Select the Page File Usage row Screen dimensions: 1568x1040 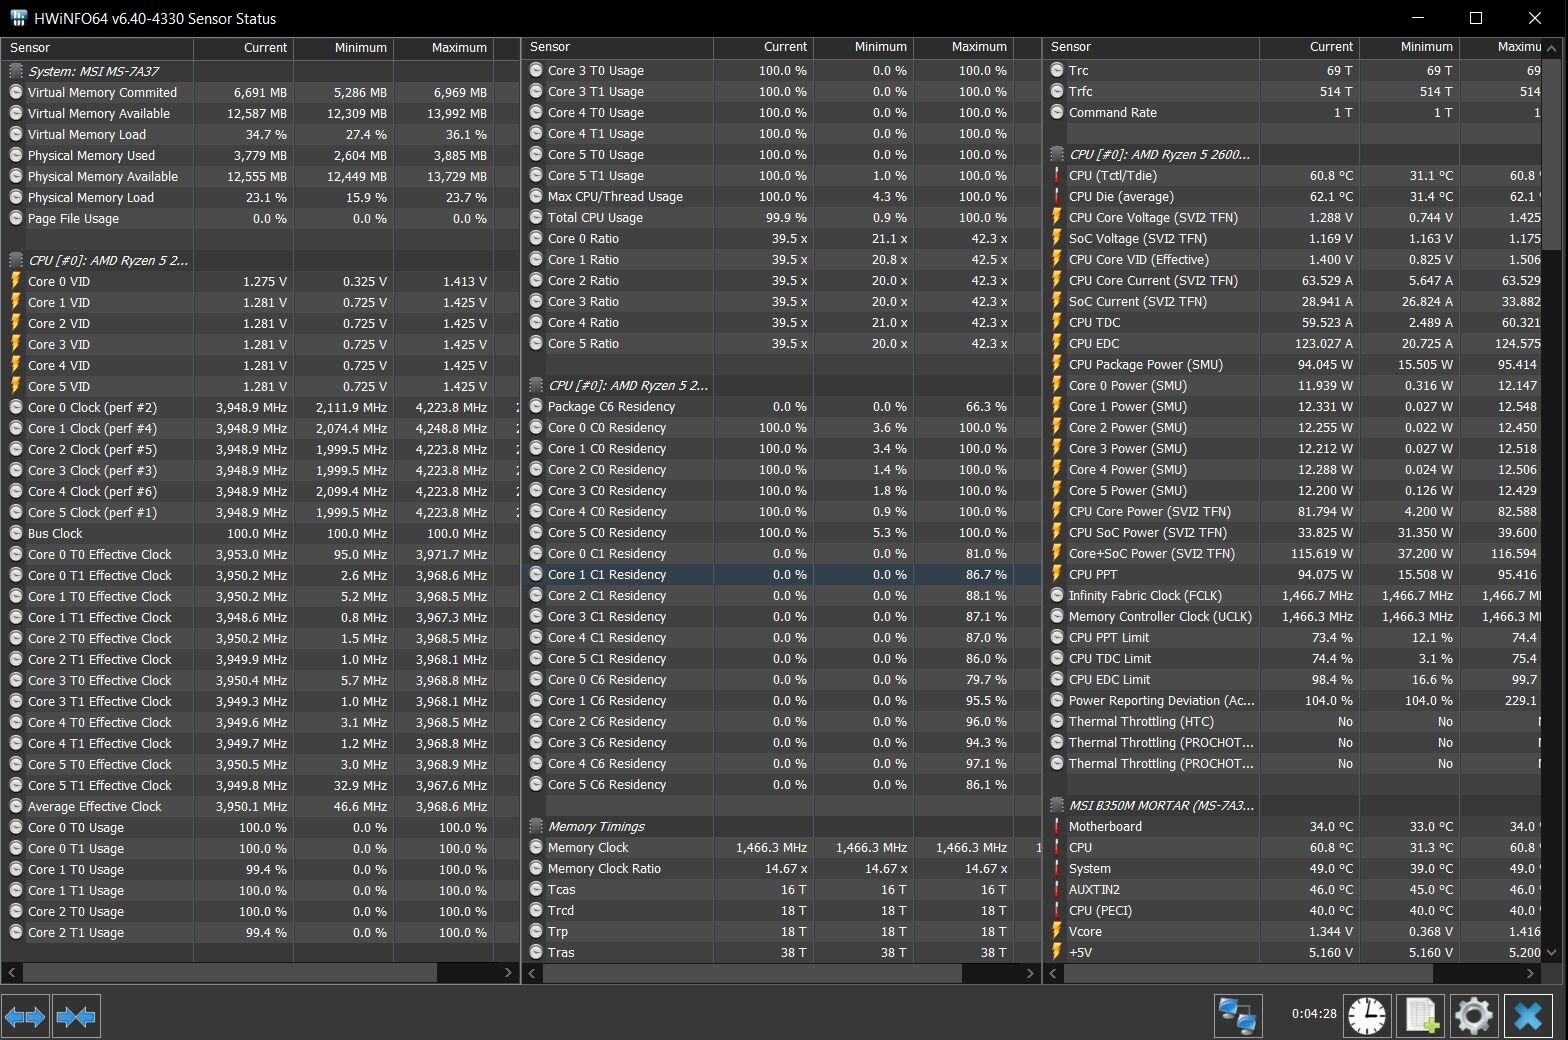260,218
